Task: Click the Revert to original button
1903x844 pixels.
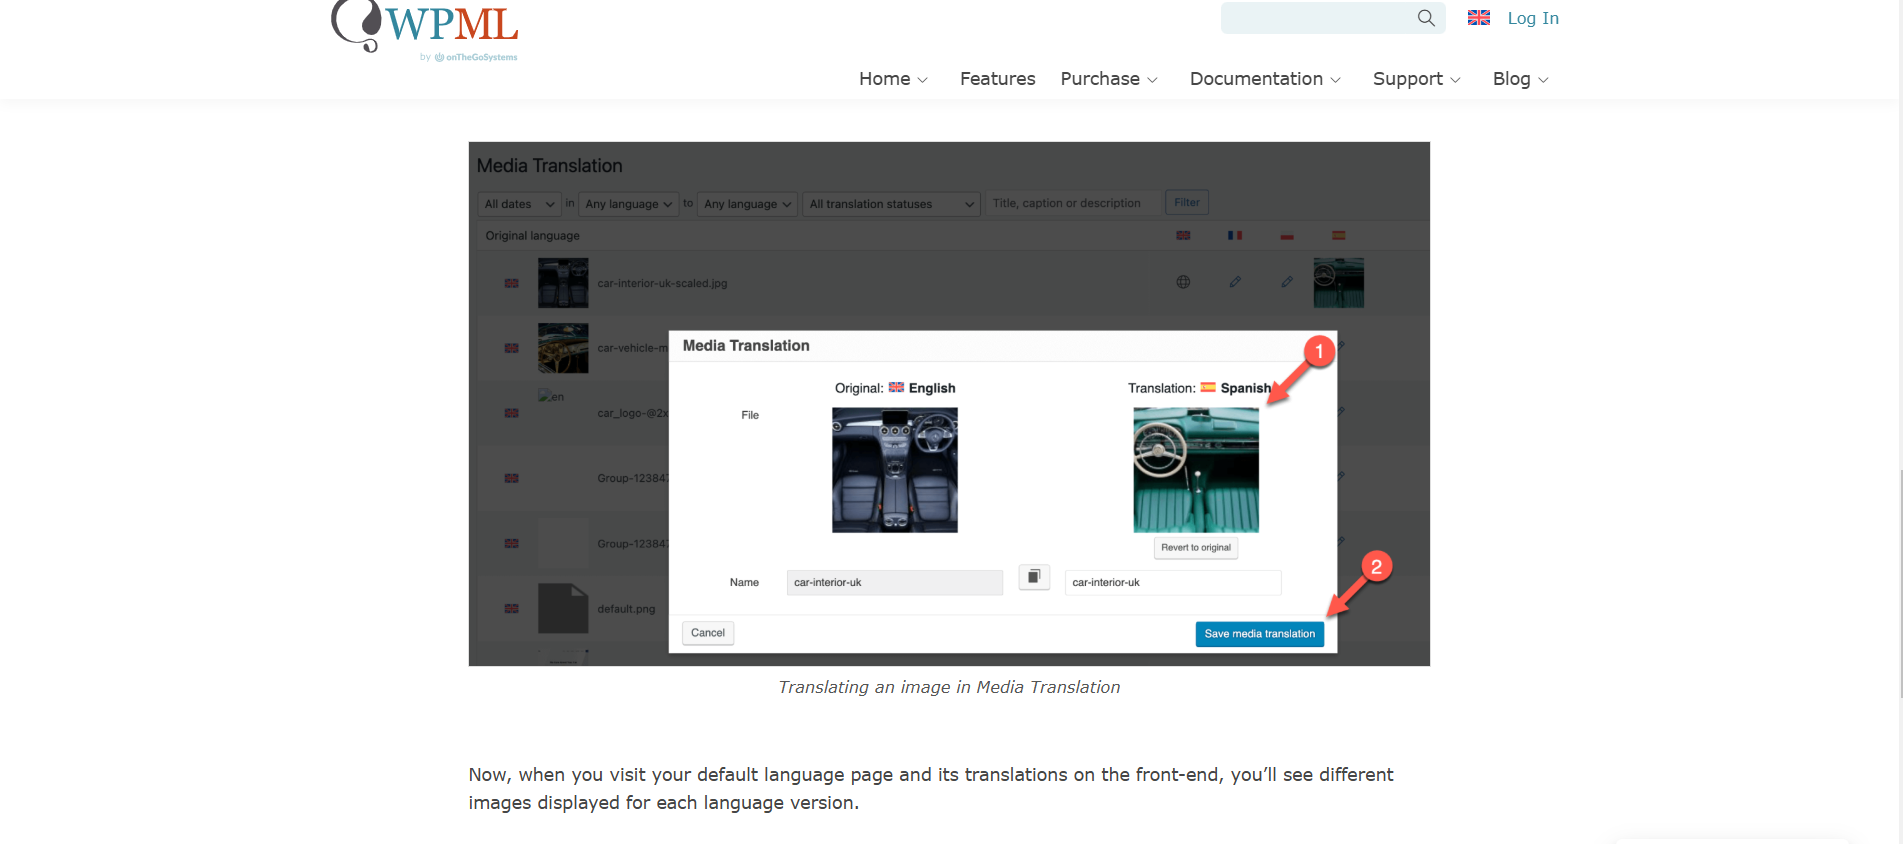Action: click(1196, 548)
